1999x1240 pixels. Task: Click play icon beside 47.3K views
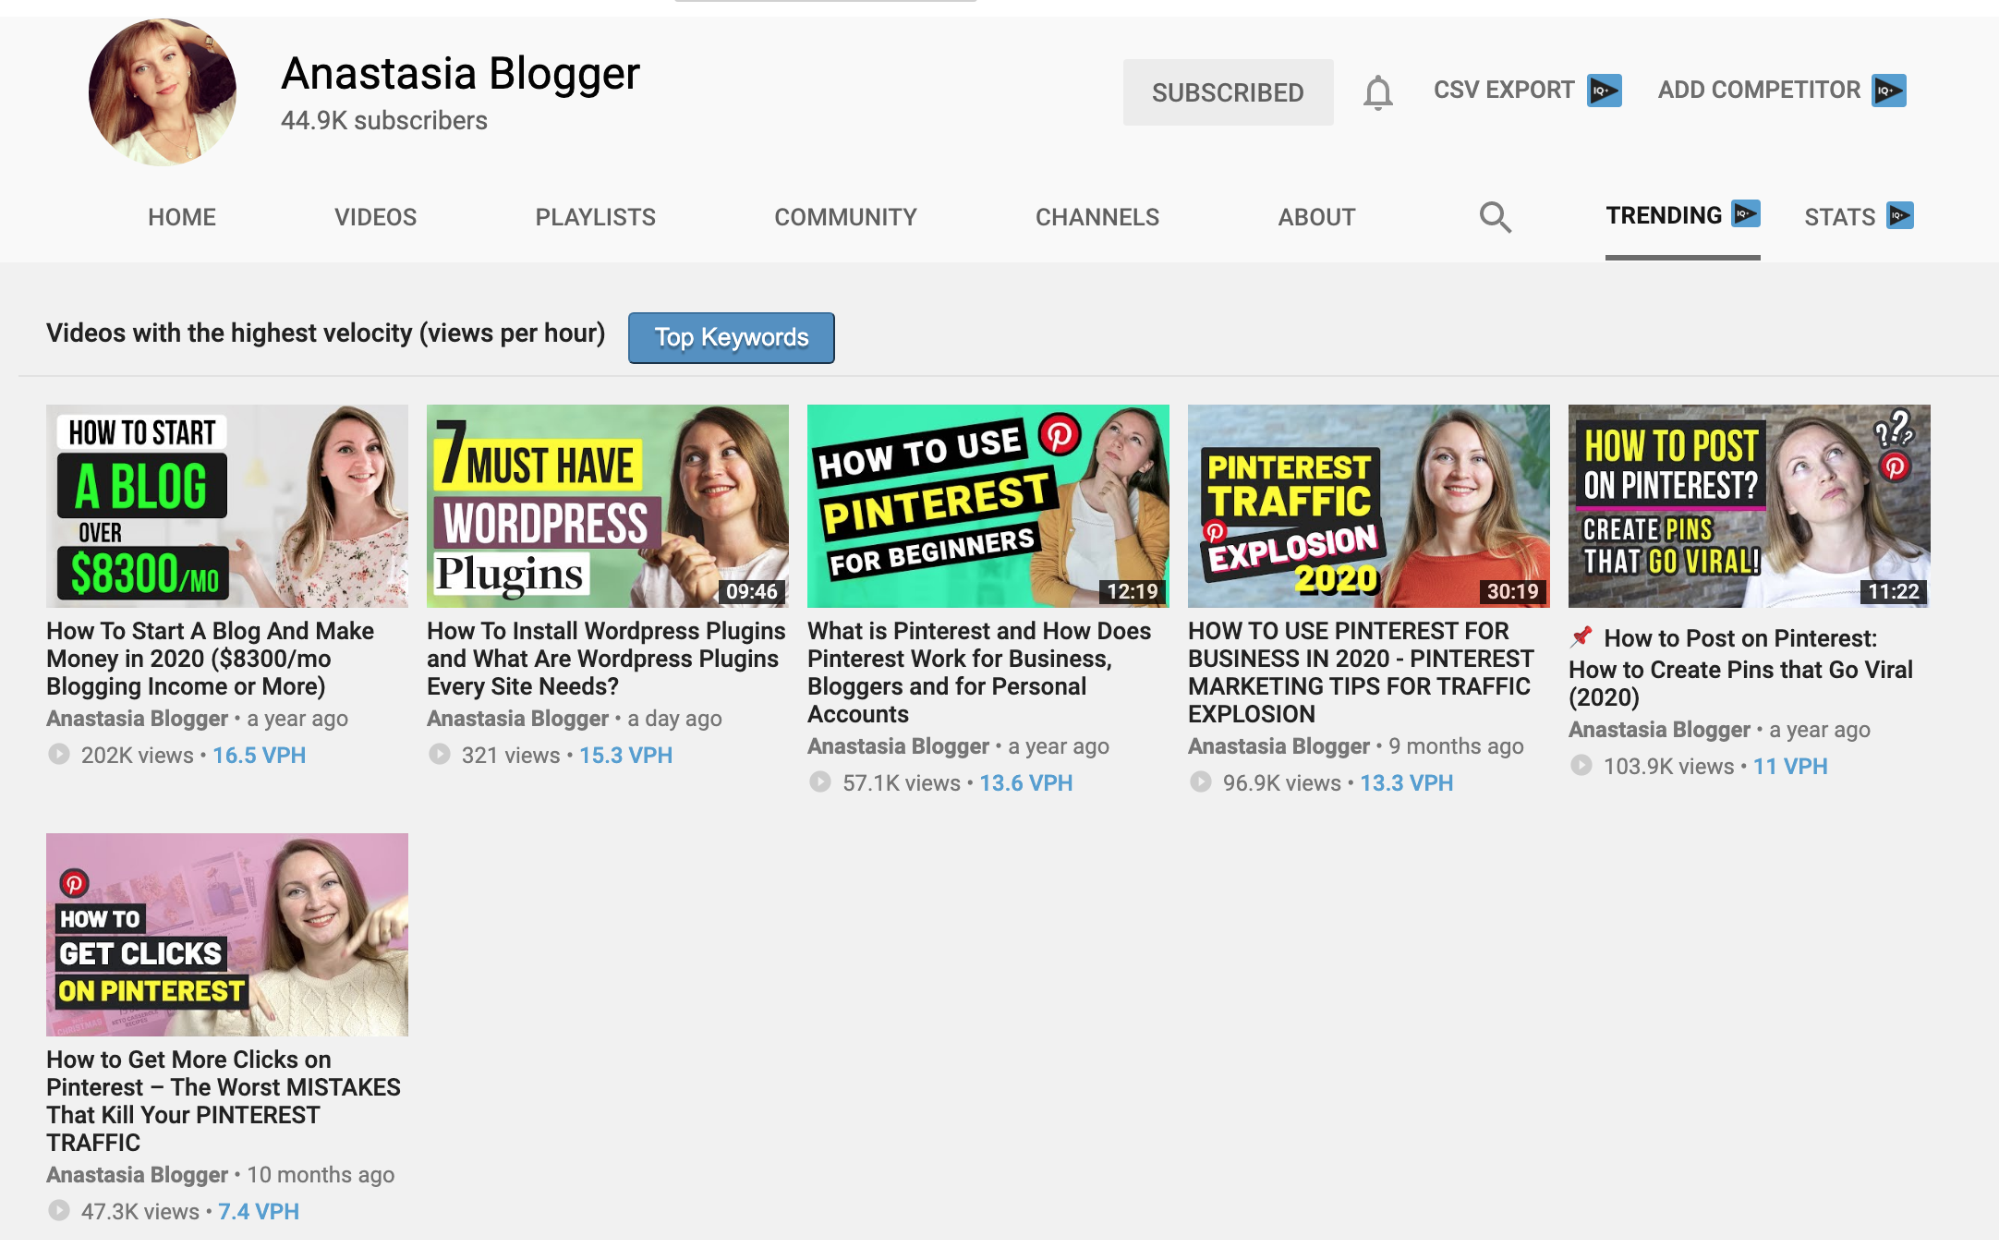59,1210
